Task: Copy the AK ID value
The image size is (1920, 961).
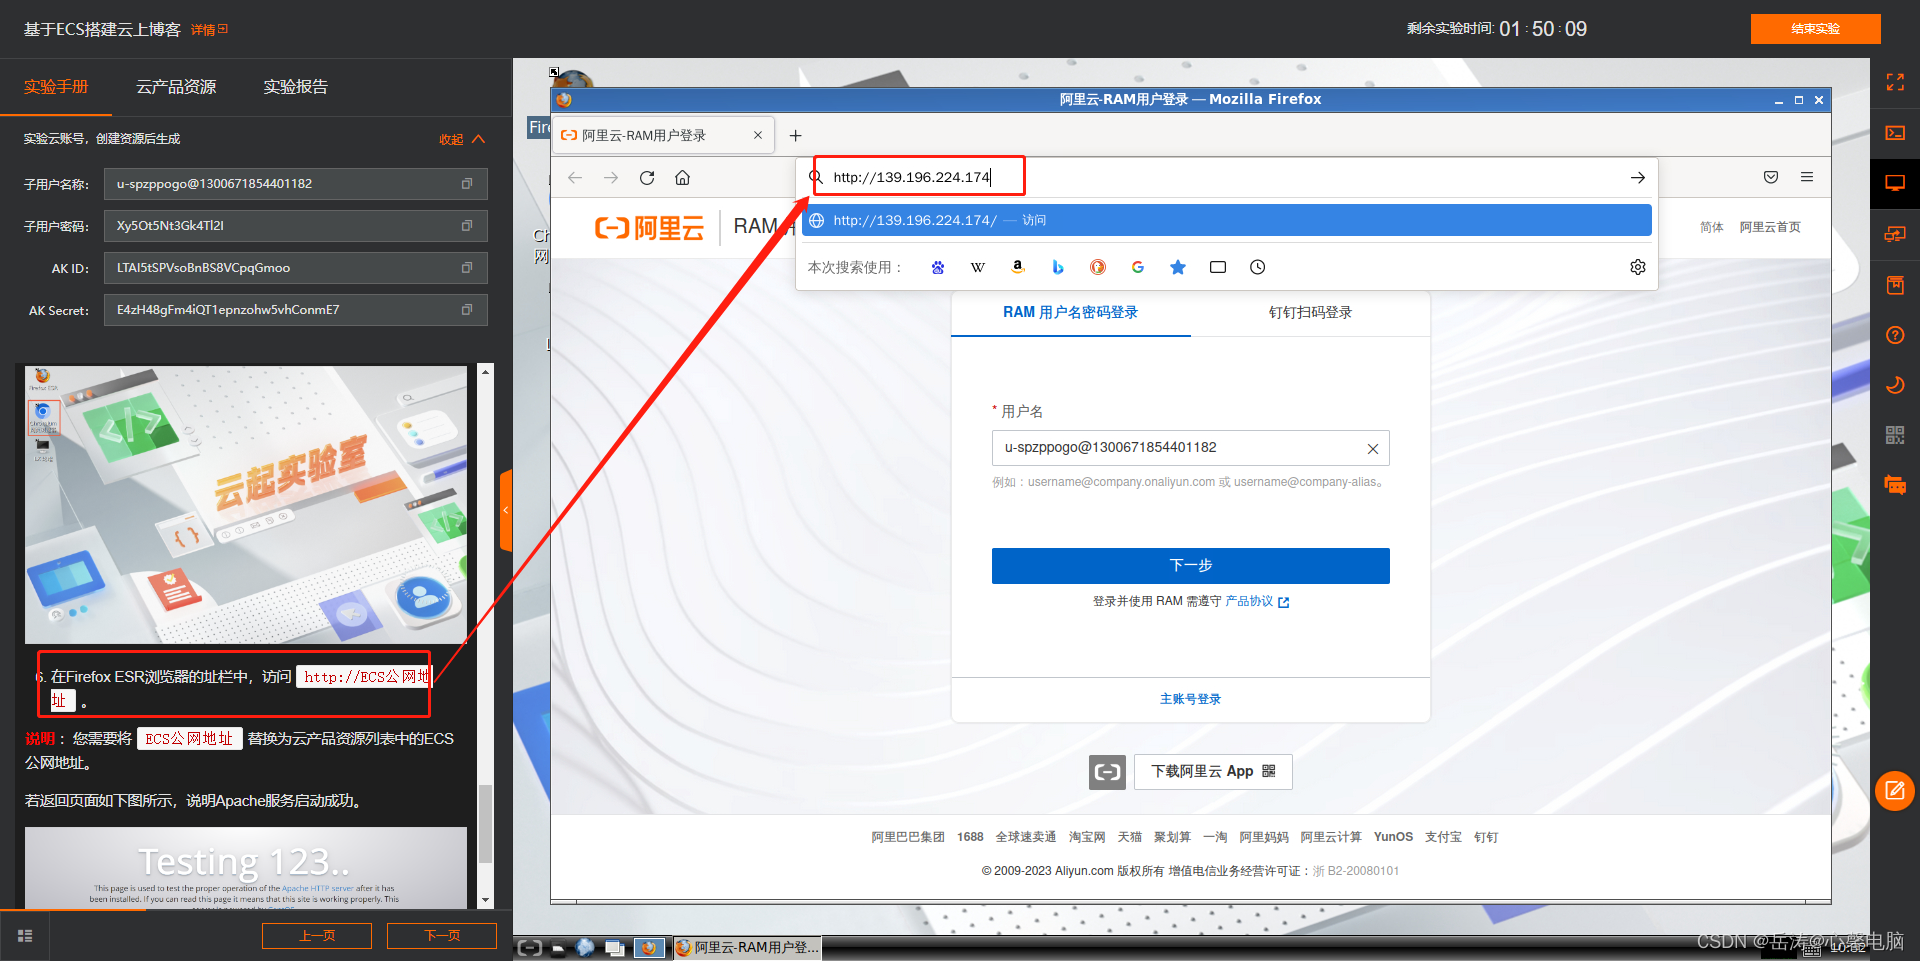Action: point(466,268)
